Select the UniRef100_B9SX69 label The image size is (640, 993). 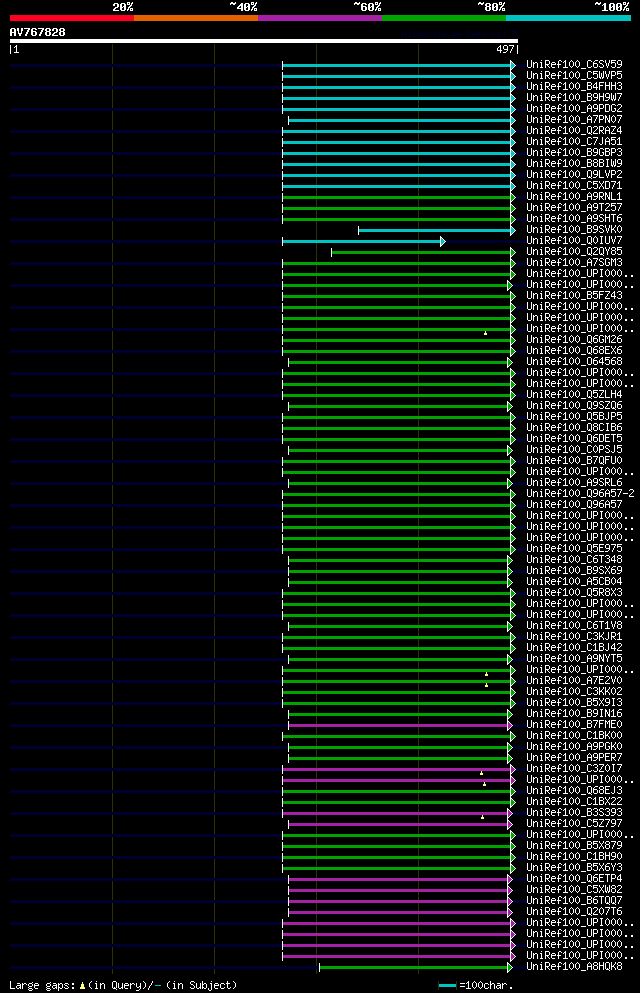[x=574, y=571]
